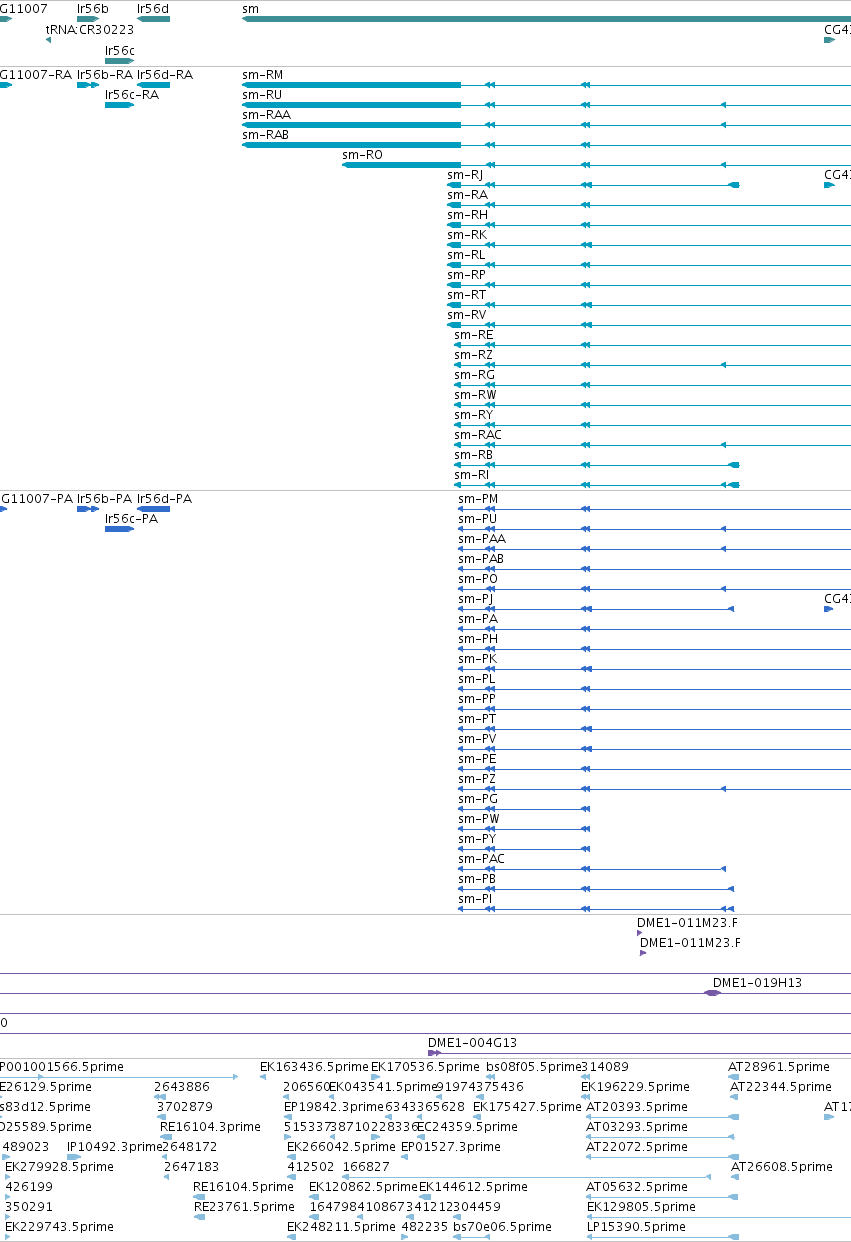The width and height of the screenshot is (851, 1242).
Task: Click the Ir56d gene arrow glyph
Action: point(153,19)
